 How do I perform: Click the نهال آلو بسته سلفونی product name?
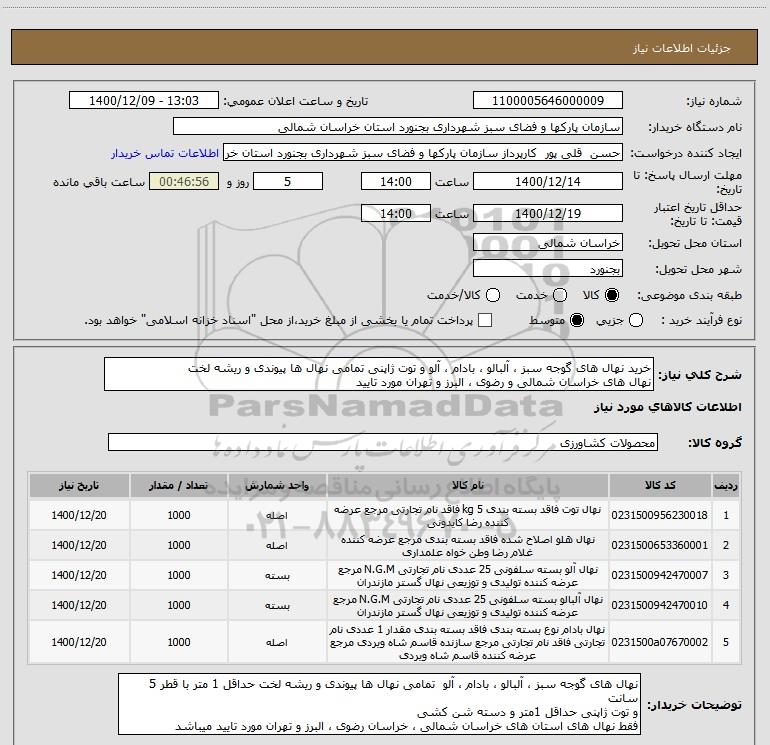(x=468, y=576)
